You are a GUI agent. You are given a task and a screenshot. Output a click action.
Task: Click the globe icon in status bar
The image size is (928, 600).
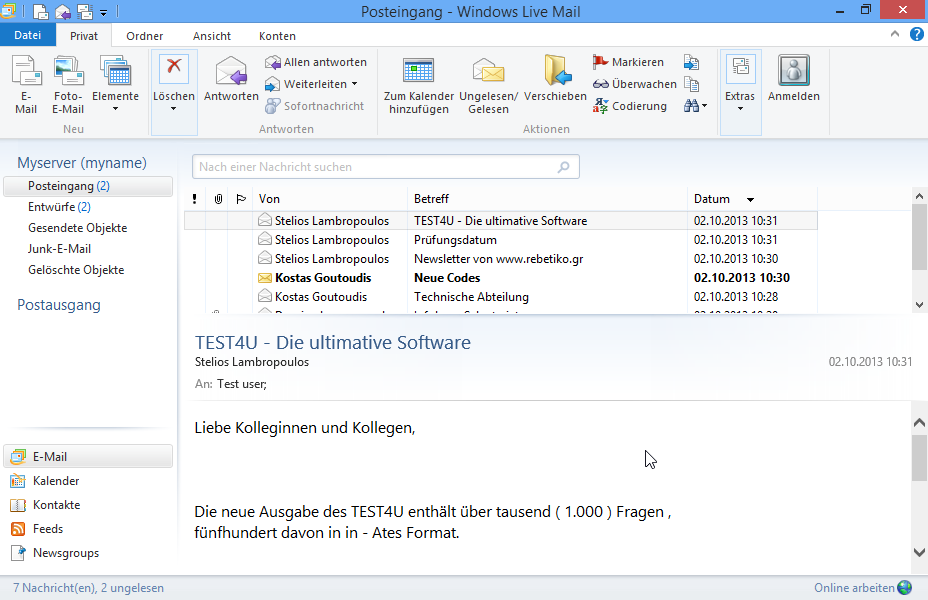(904, 588)
